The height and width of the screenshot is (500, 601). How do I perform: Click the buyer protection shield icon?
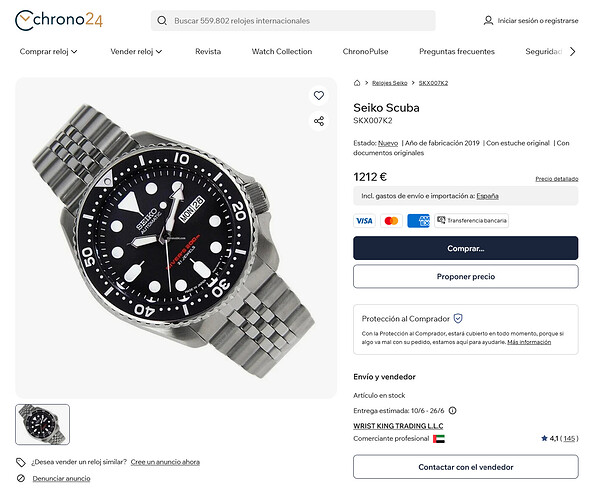tap(458, 318)
